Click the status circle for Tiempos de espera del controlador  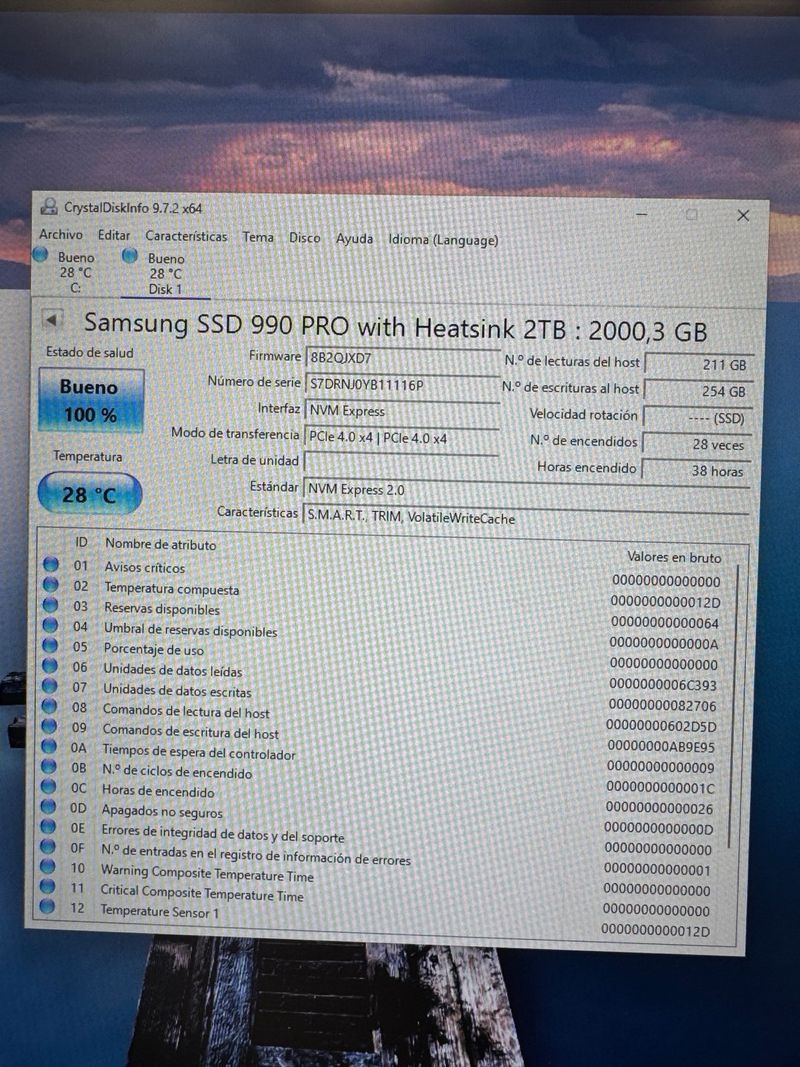pyautogui.click(x=49, y=746)
